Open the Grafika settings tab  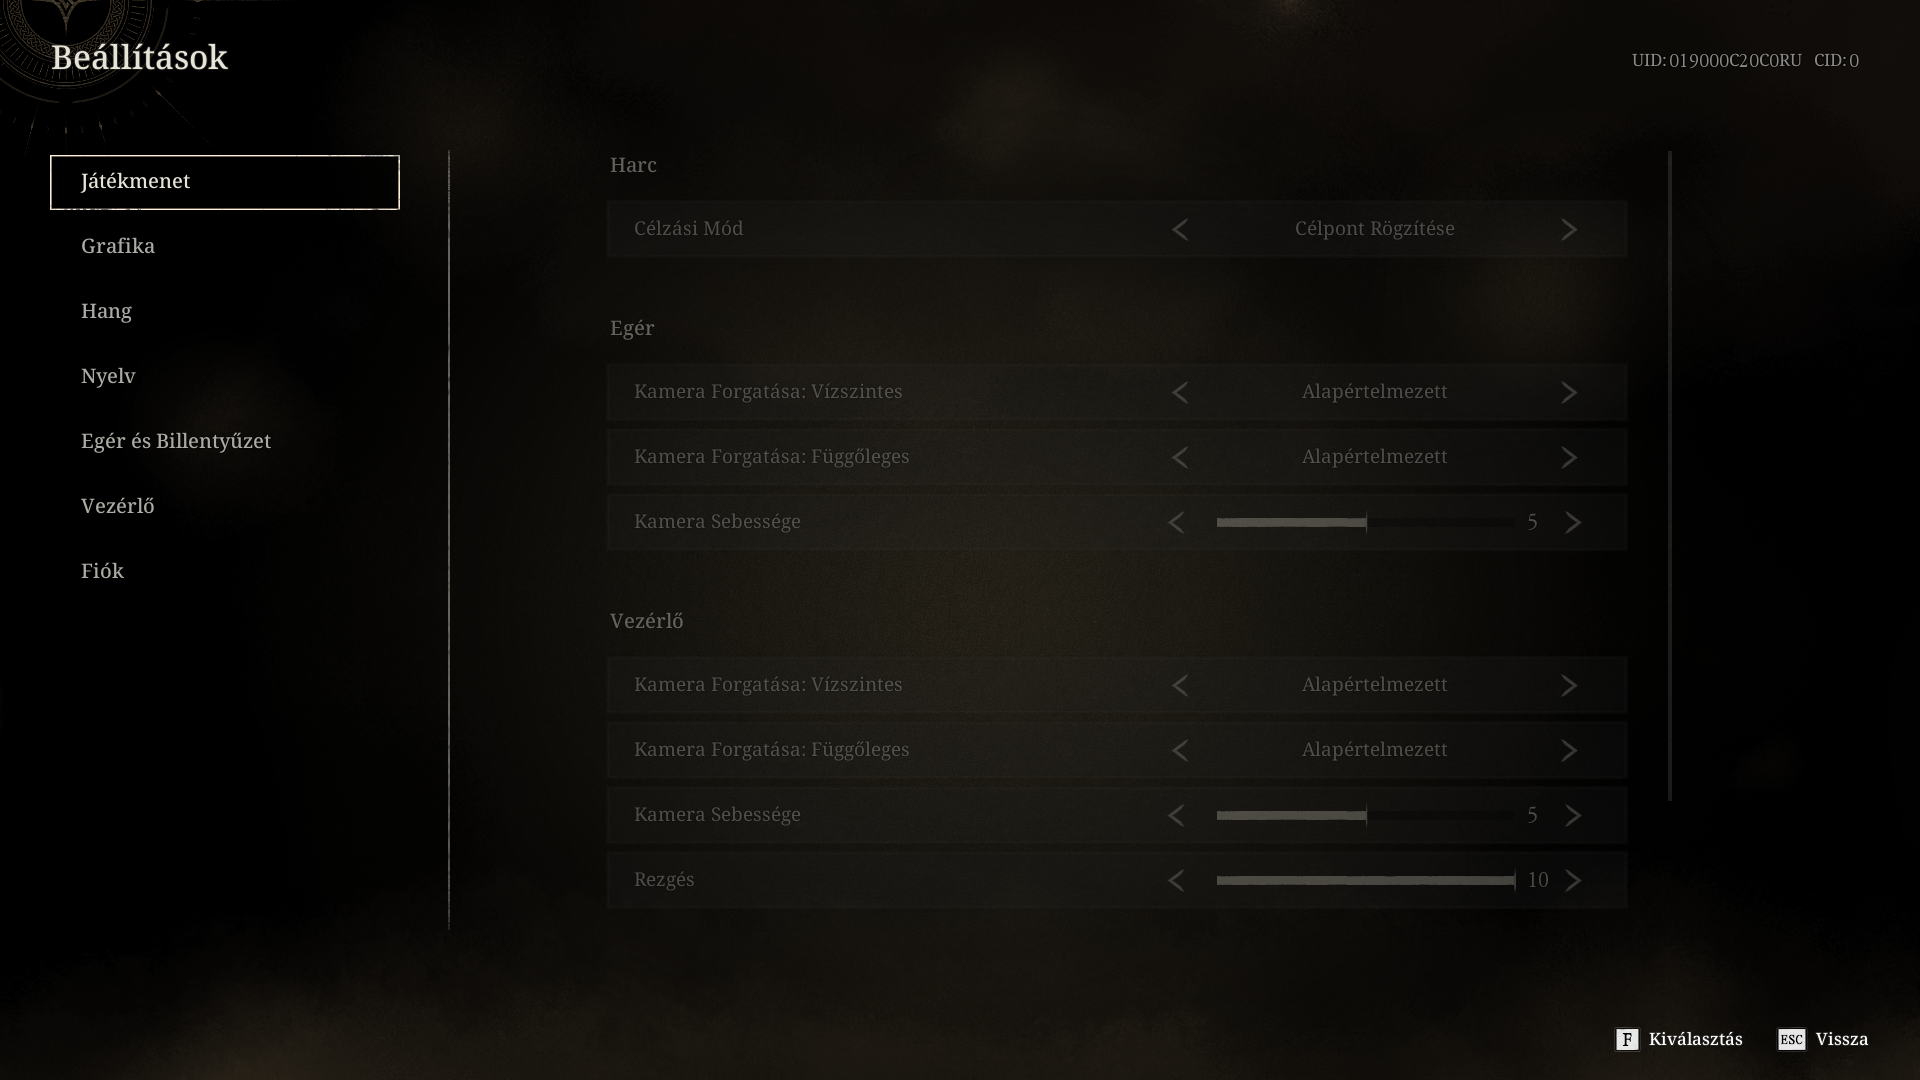pos(118,246)
